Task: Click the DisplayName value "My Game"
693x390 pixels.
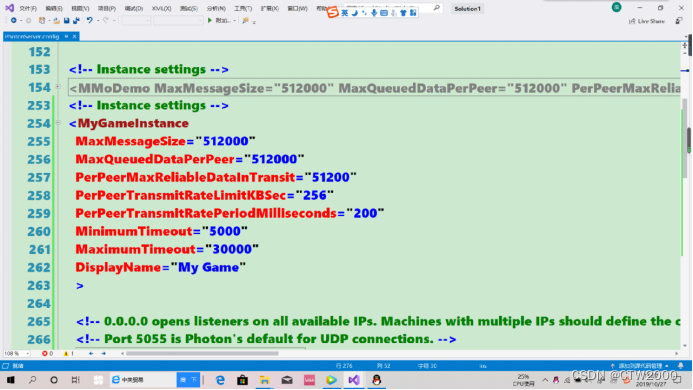Action: 208,267
